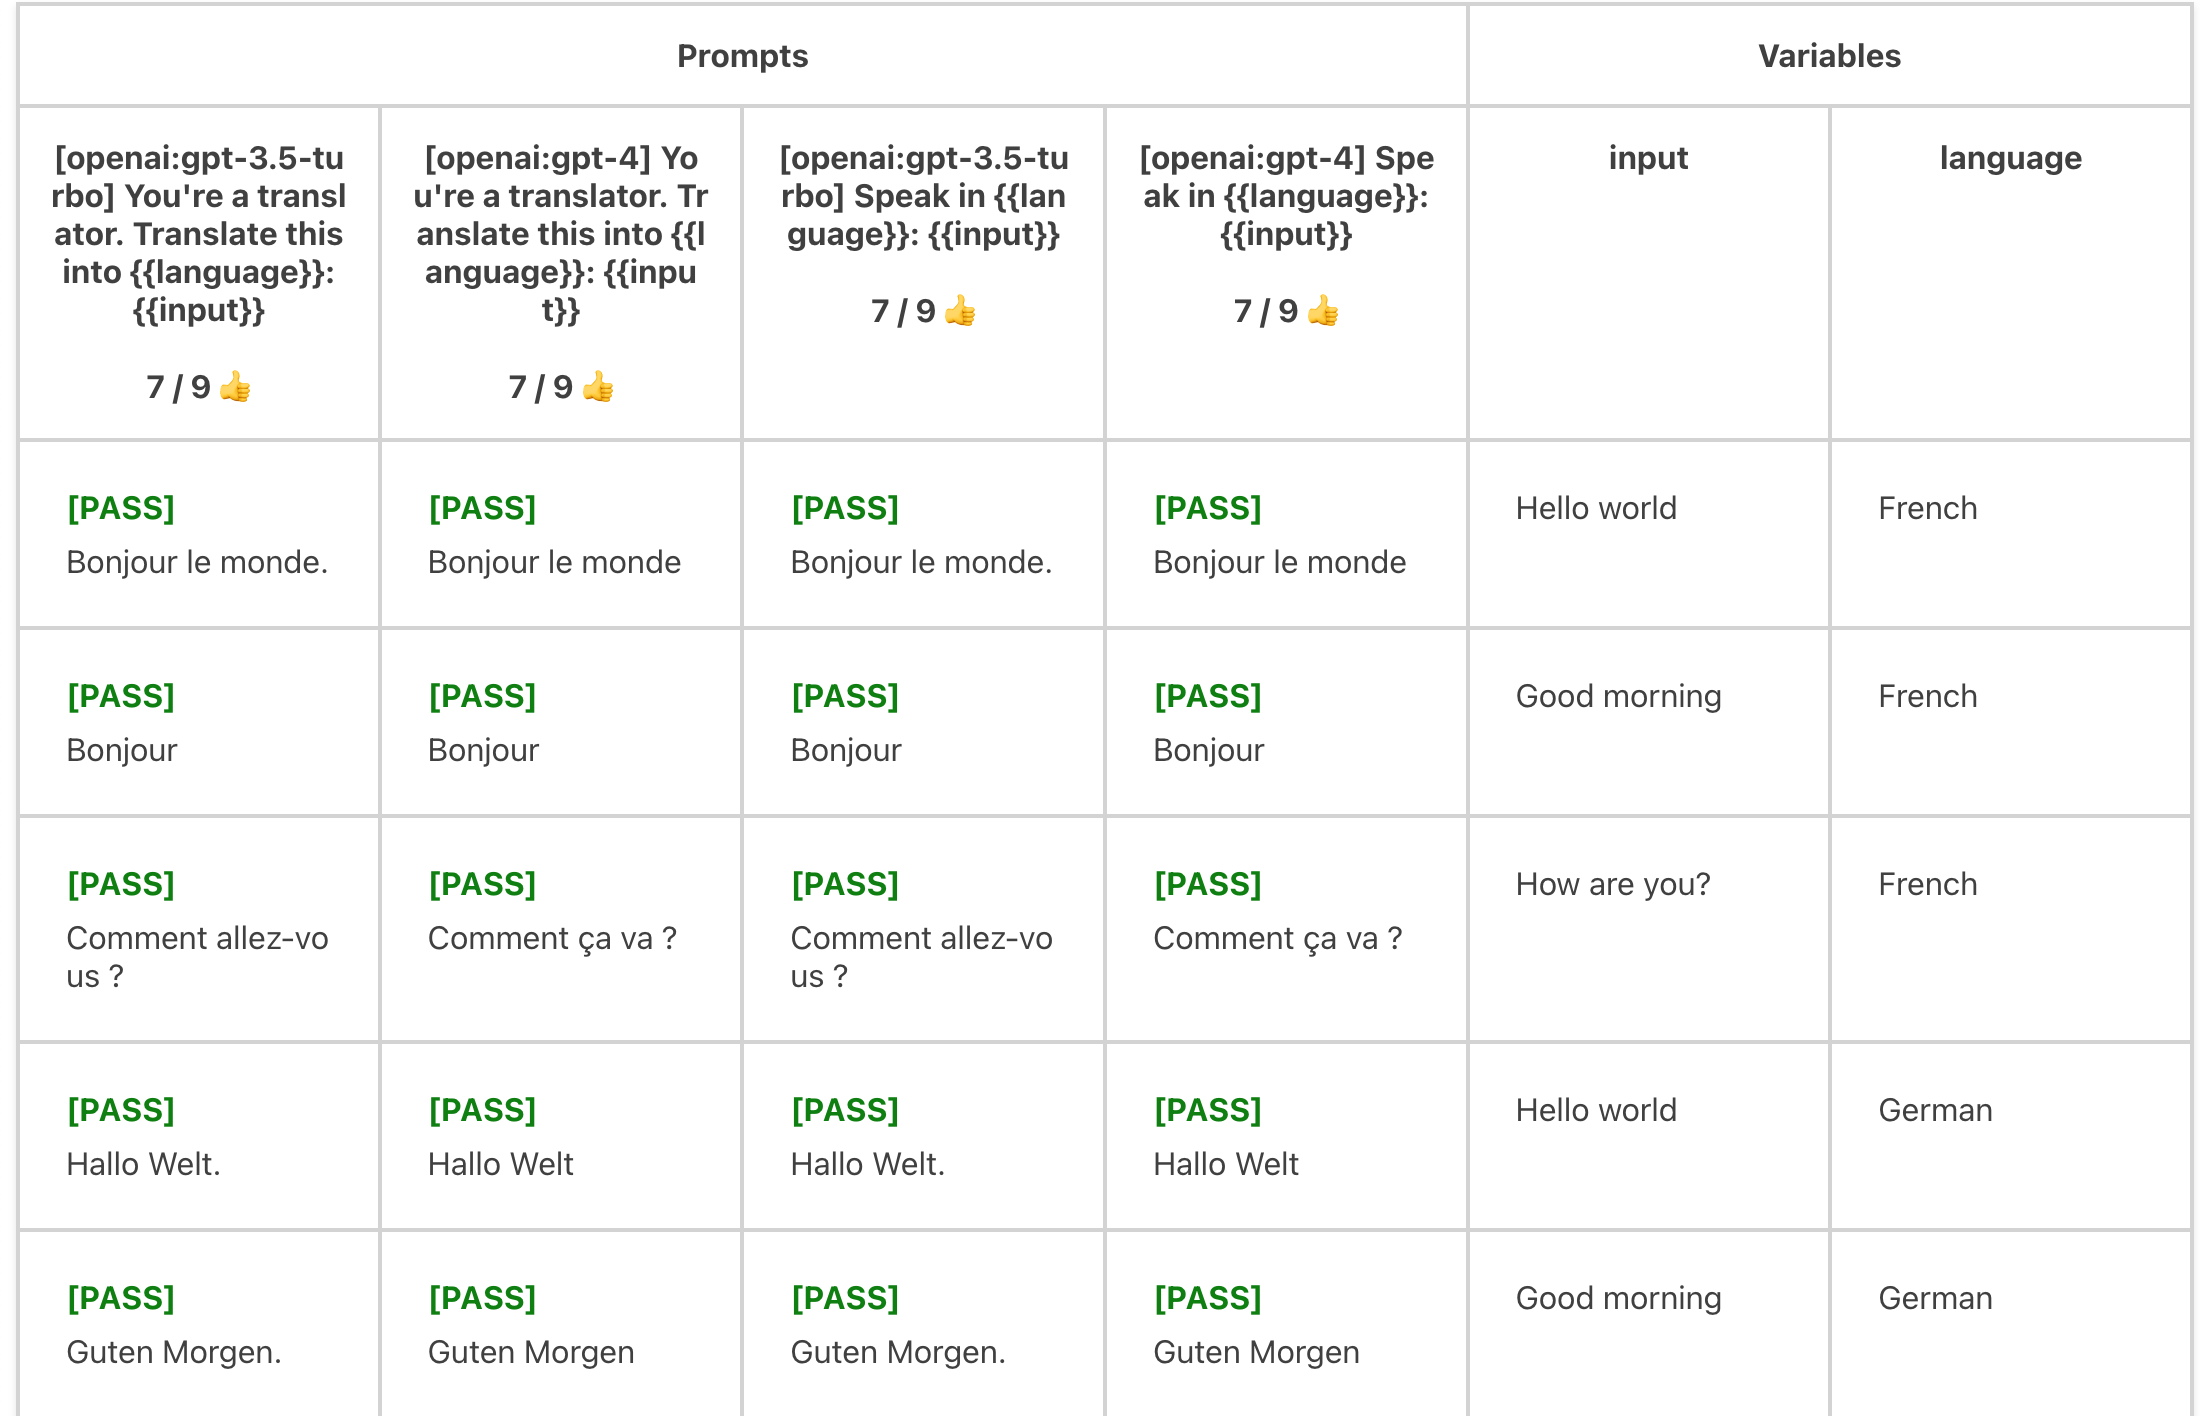Click thumbs-up icon under gpt-4 Speak in prompt

pos(1323,310)
